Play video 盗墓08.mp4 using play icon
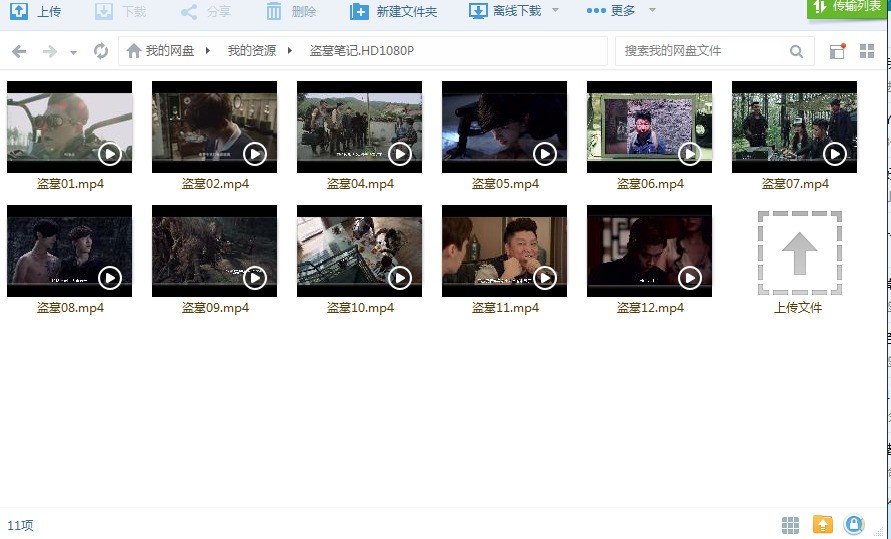 point(110,278)
